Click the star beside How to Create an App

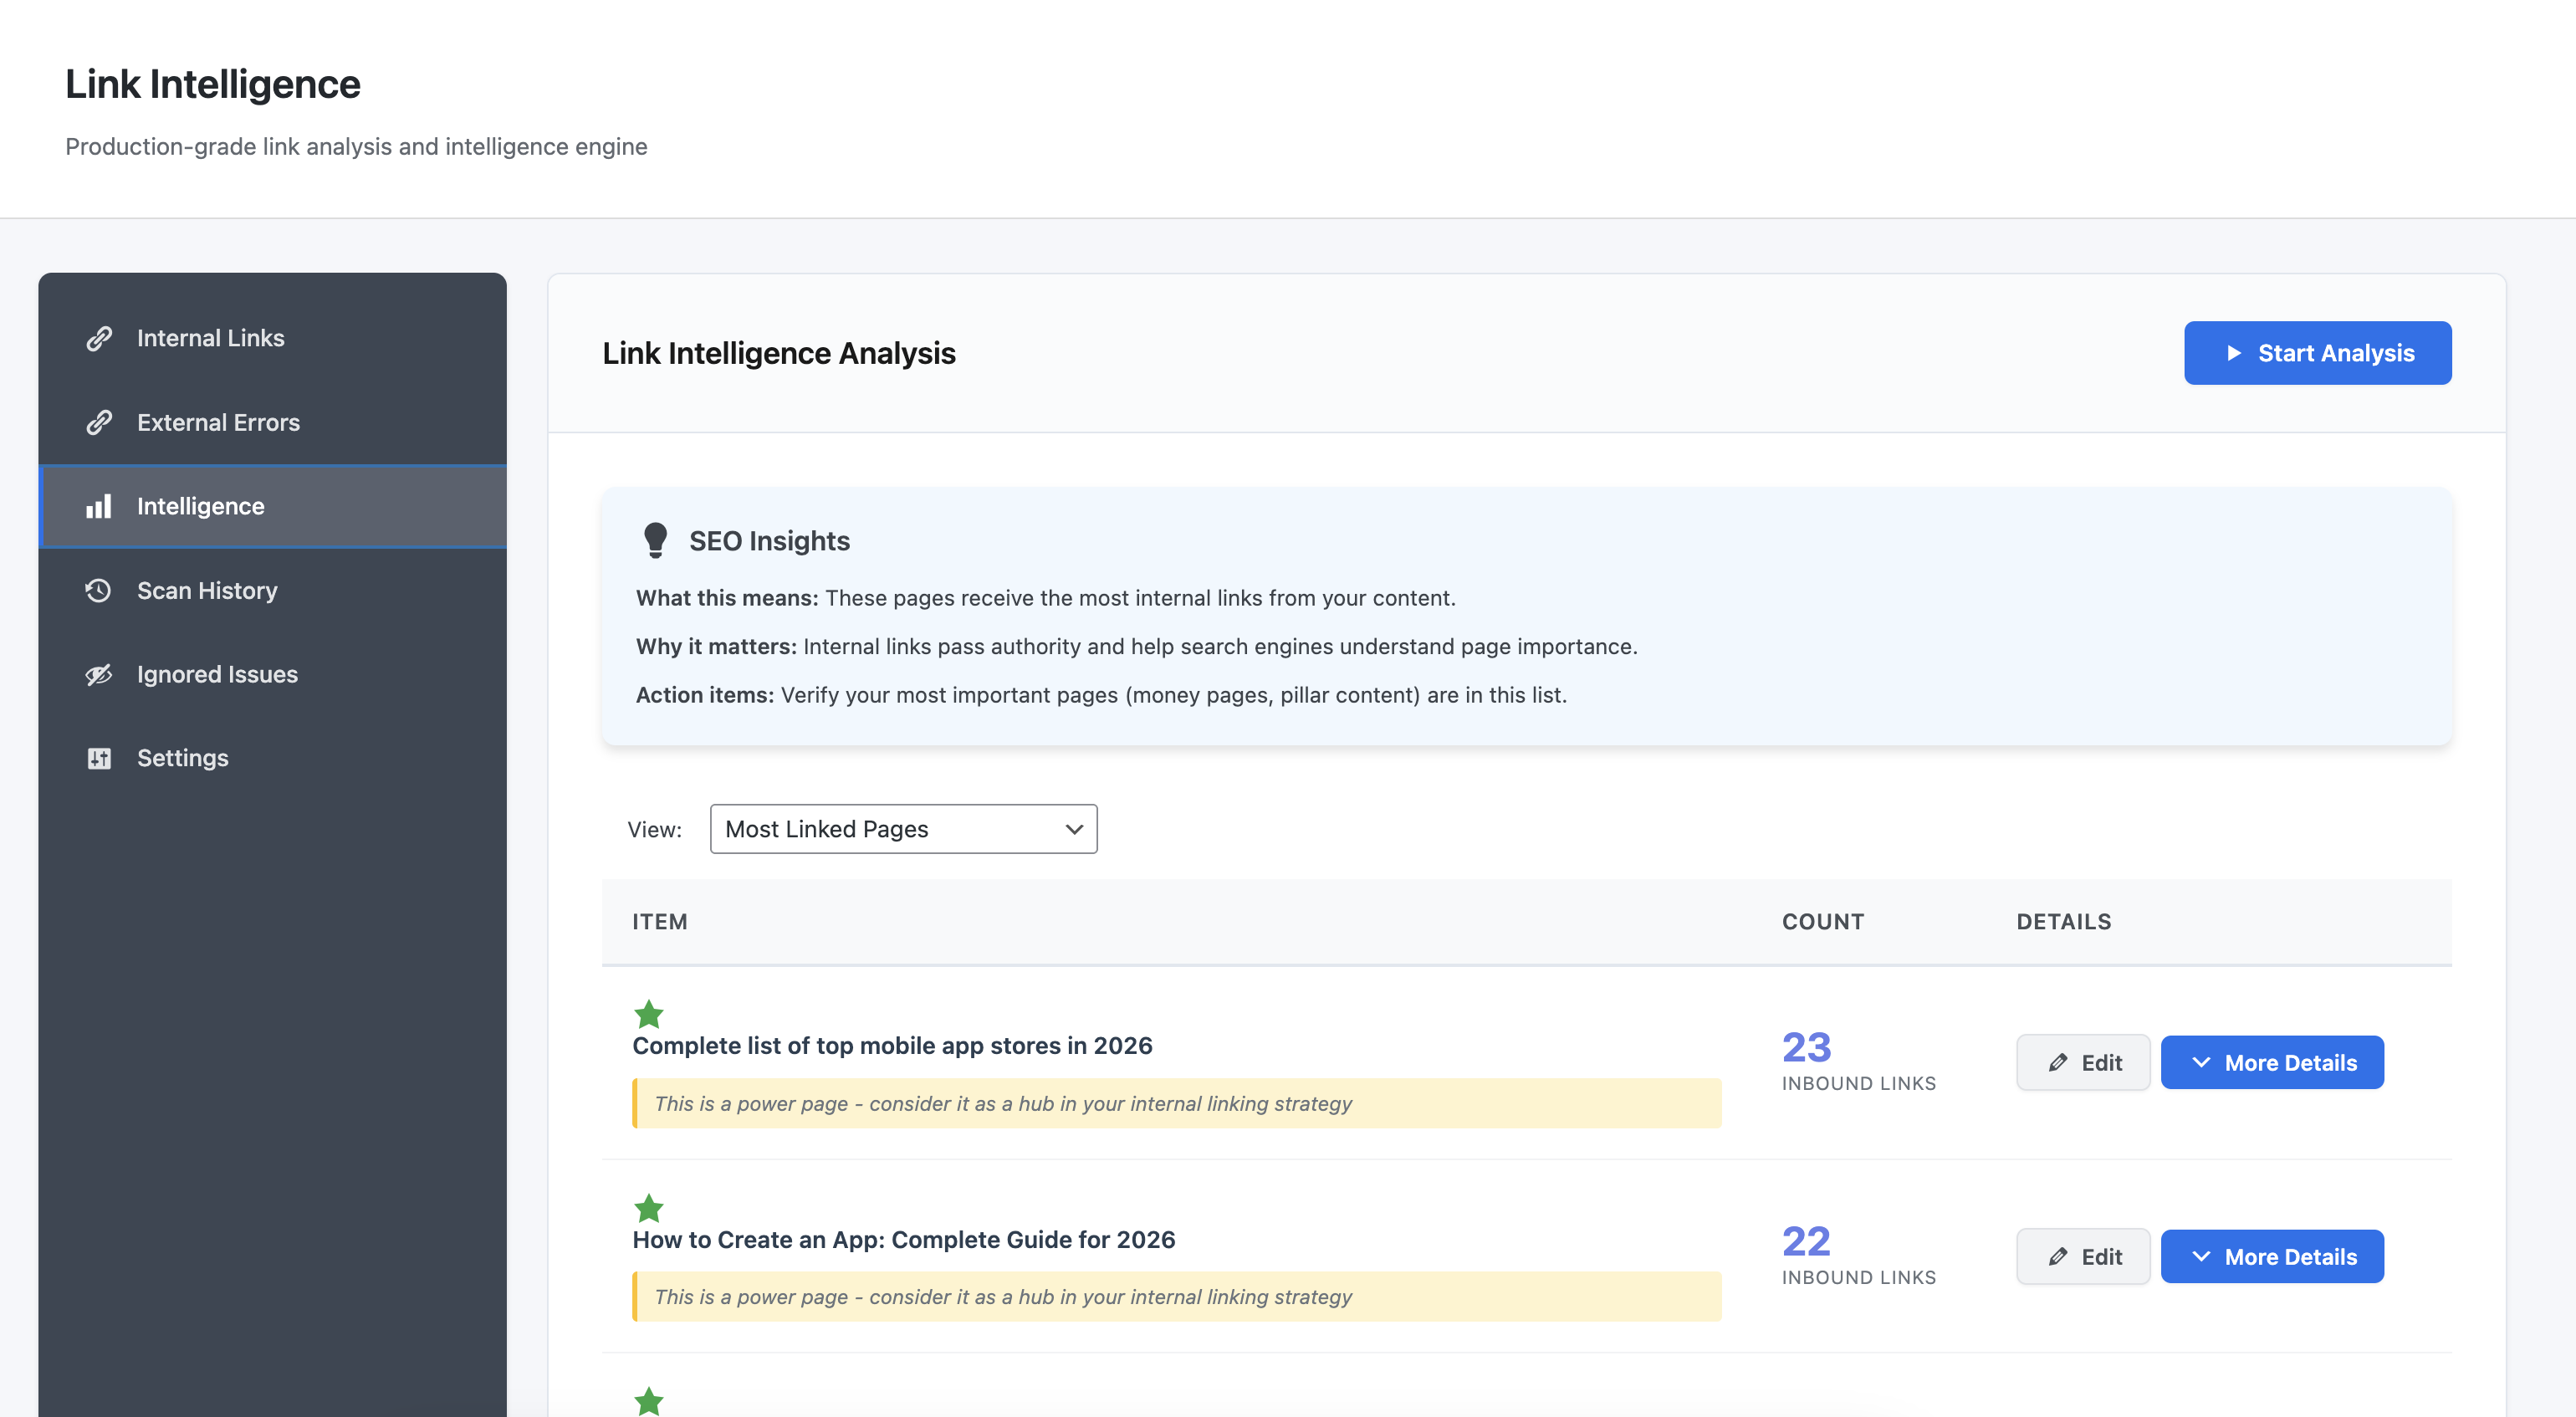(x=648, y=1208)
